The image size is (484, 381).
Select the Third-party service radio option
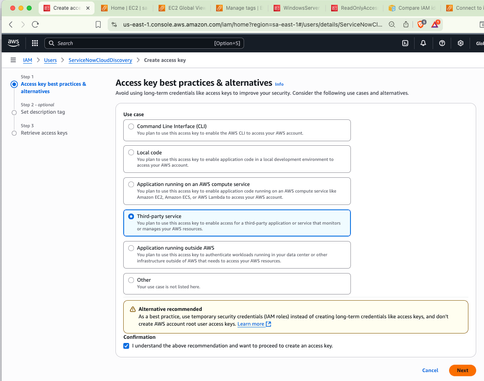(131, 216)
